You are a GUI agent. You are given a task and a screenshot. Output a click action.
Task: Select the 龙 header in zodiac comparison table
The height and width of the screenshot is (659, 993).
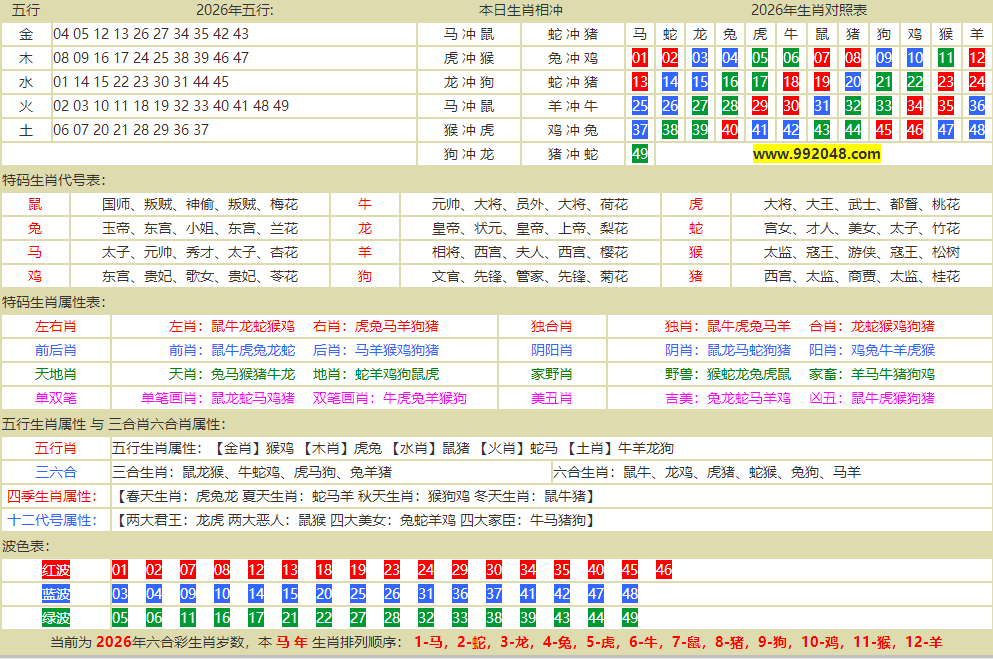click(700, 34)
